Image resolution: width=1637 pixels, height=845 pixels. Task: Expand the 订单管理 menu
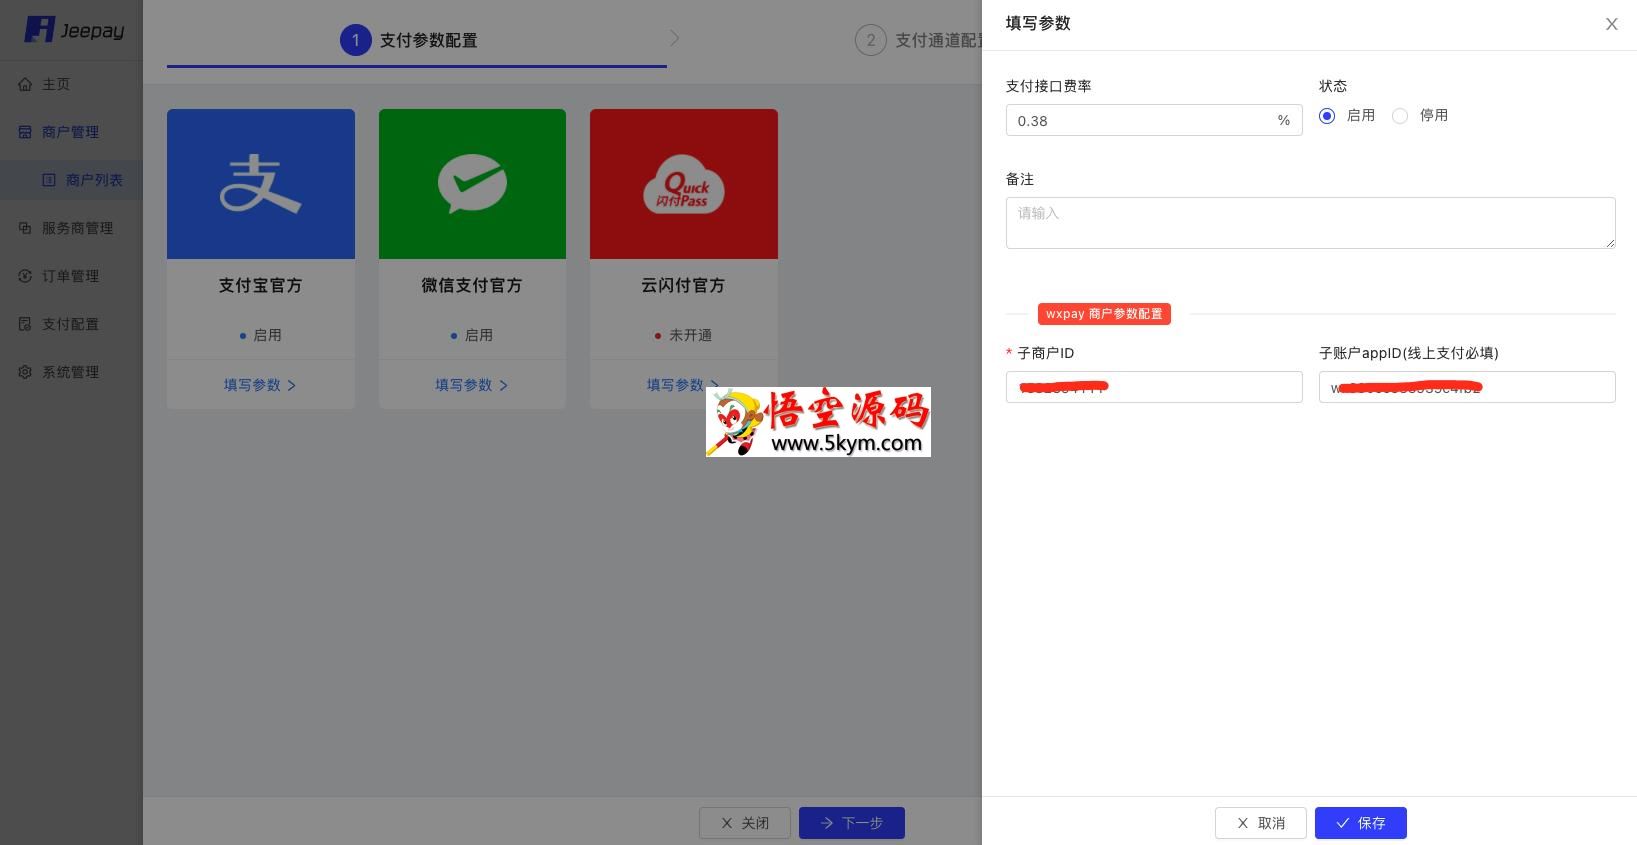click(71, 276)
